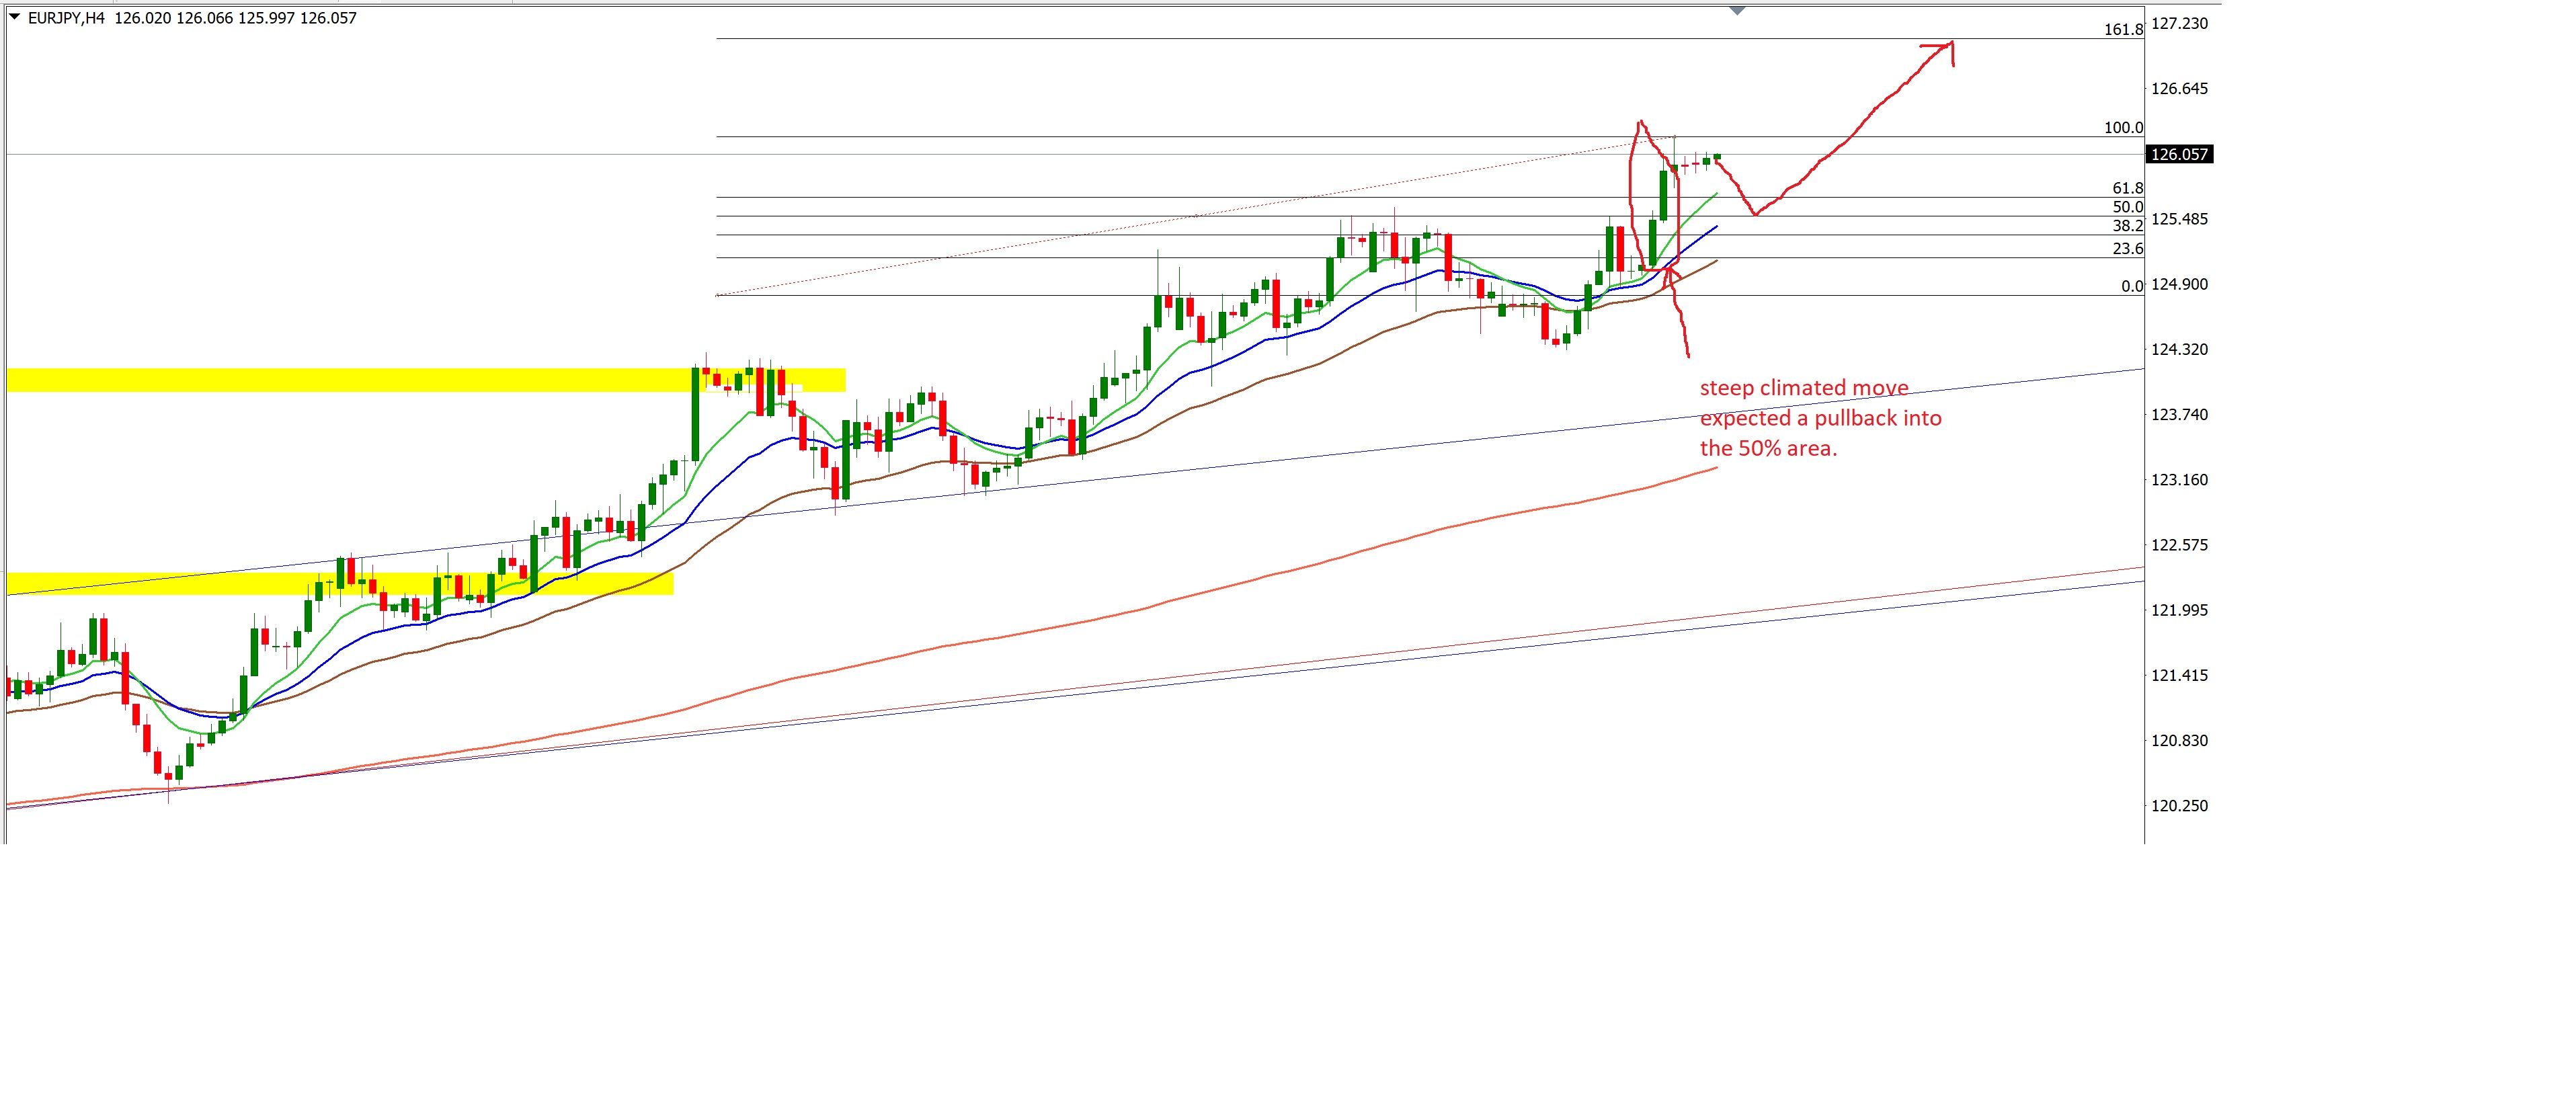Open the chart menu triangle beside EURJPY,H4
This screenshot has height=1099, width=2576.
14,17
